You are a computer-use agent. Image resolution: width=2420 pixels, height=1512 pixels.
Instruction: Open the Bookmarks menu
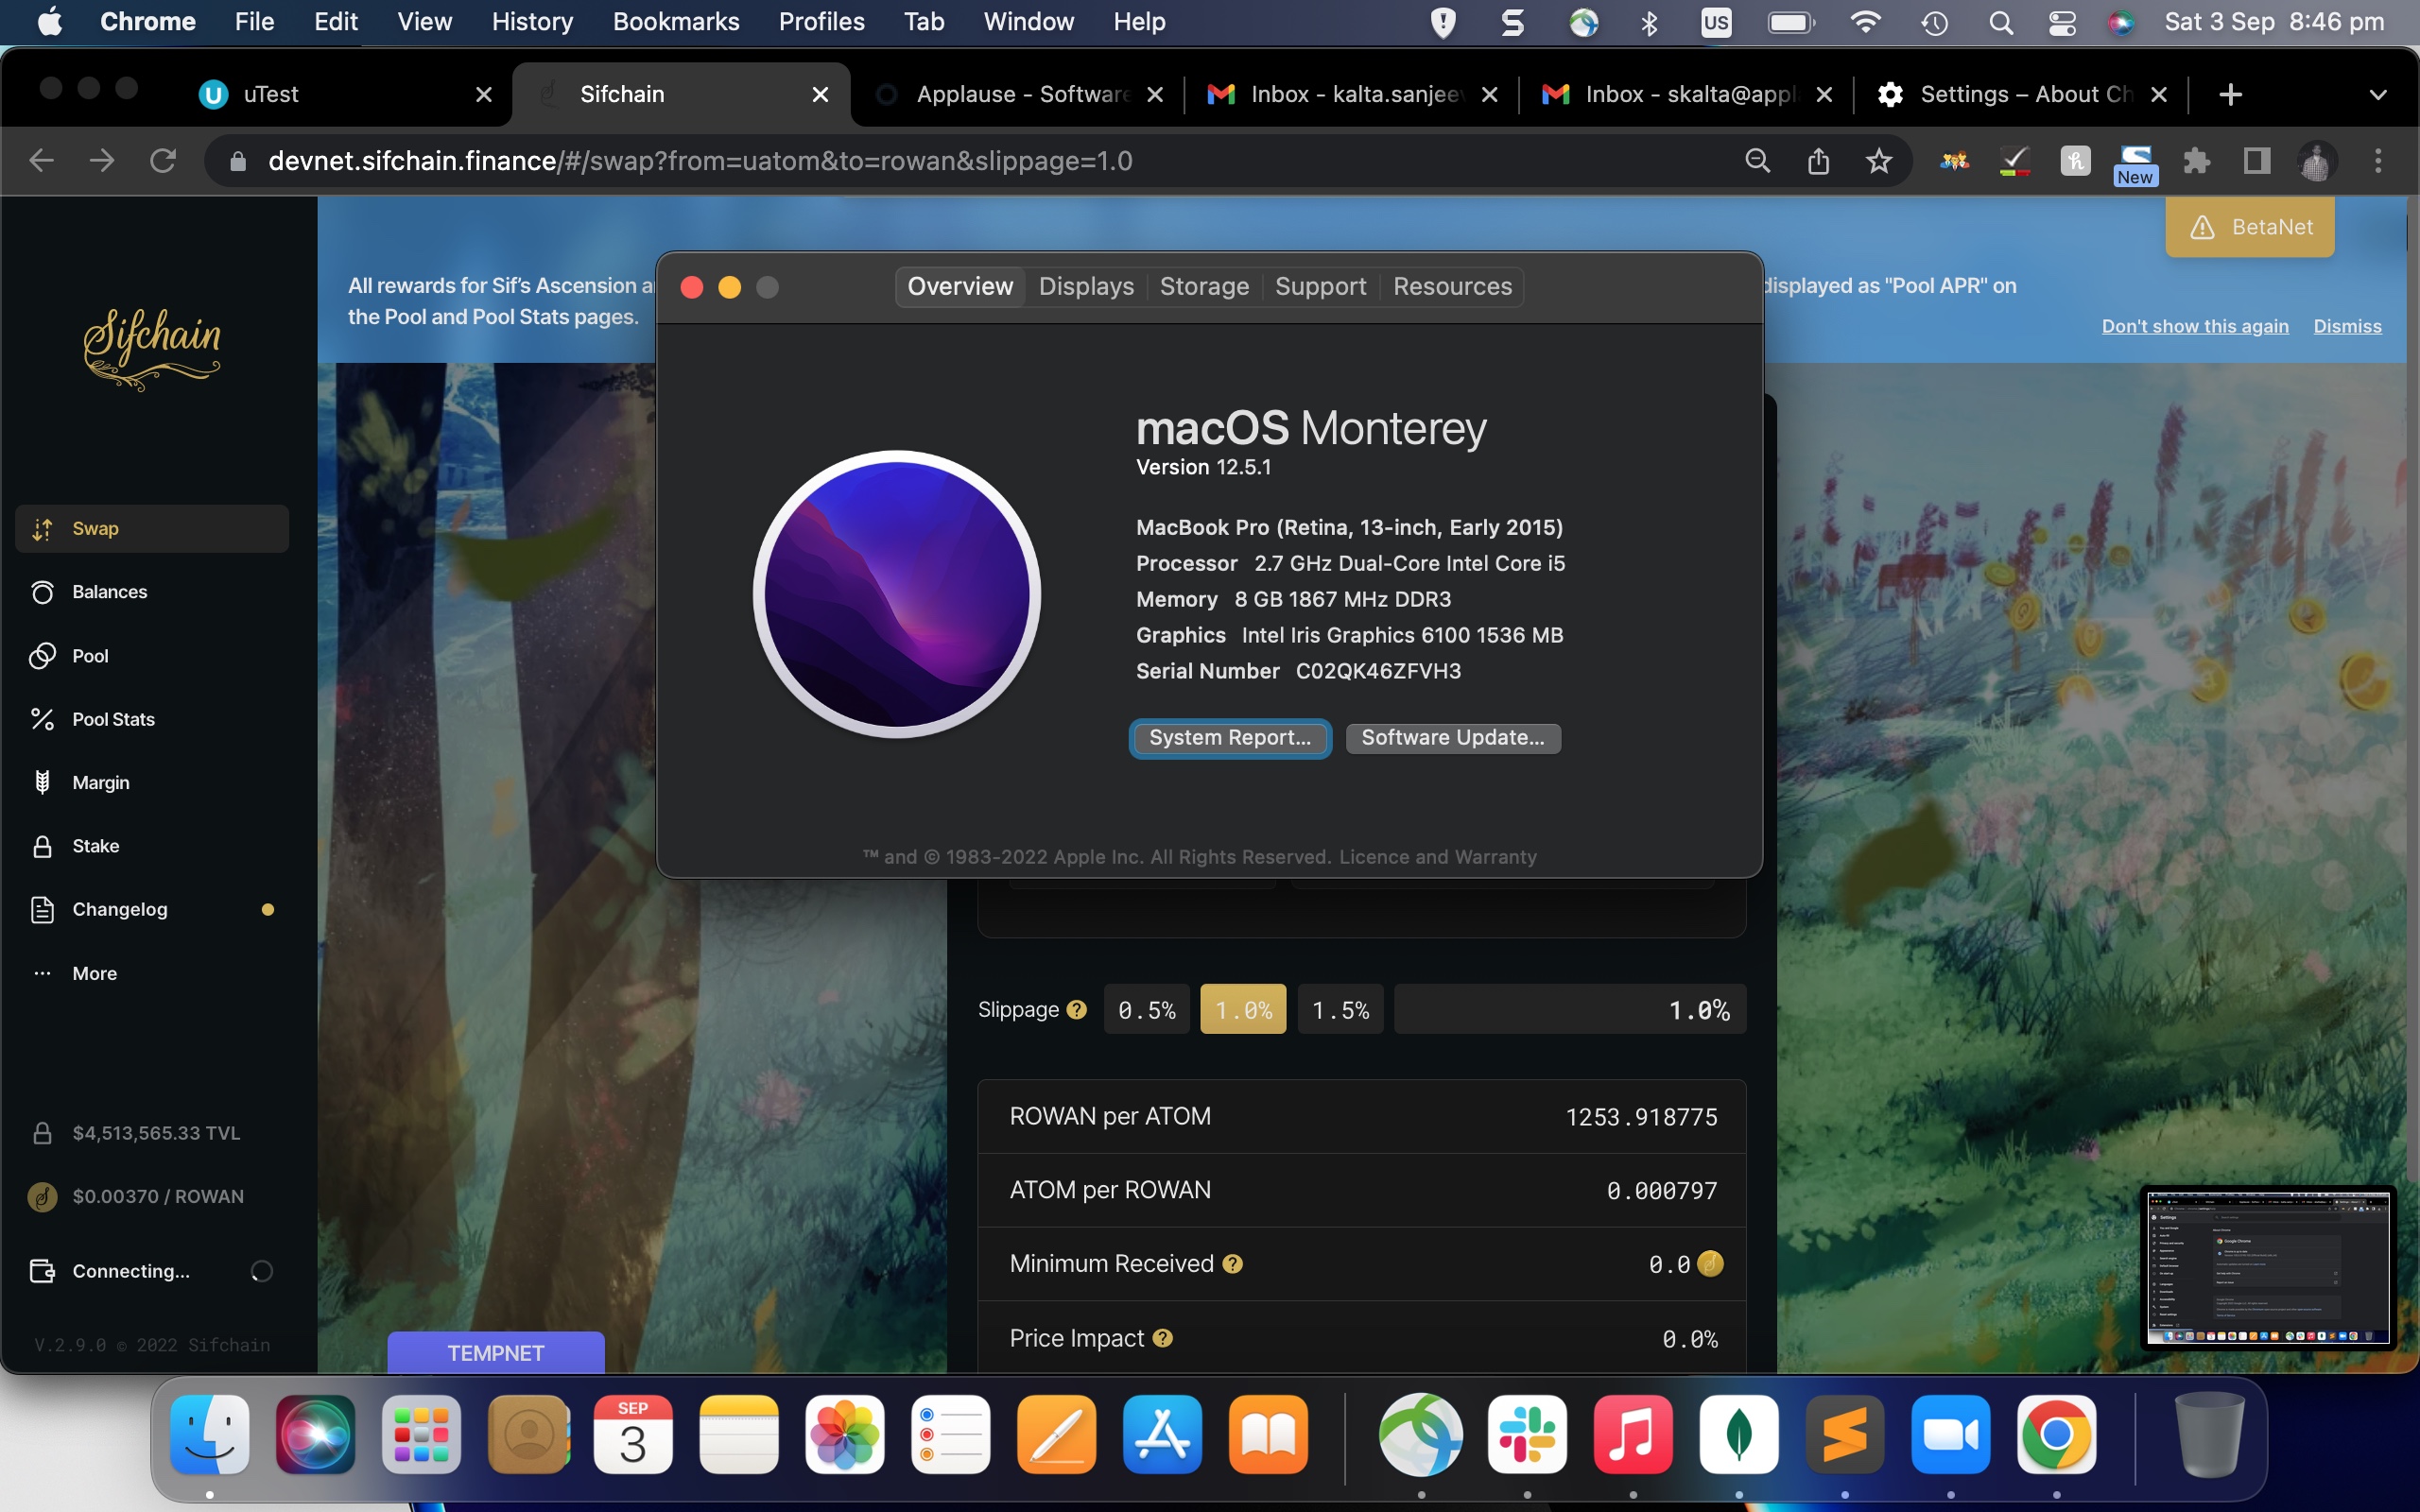(x=676, y=22)
